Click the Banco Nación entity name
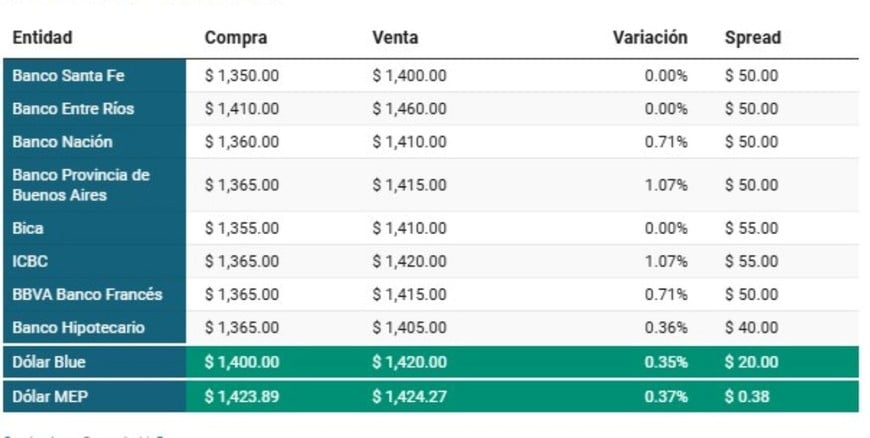This screenshot has height=438, width=870. (62, 142)
